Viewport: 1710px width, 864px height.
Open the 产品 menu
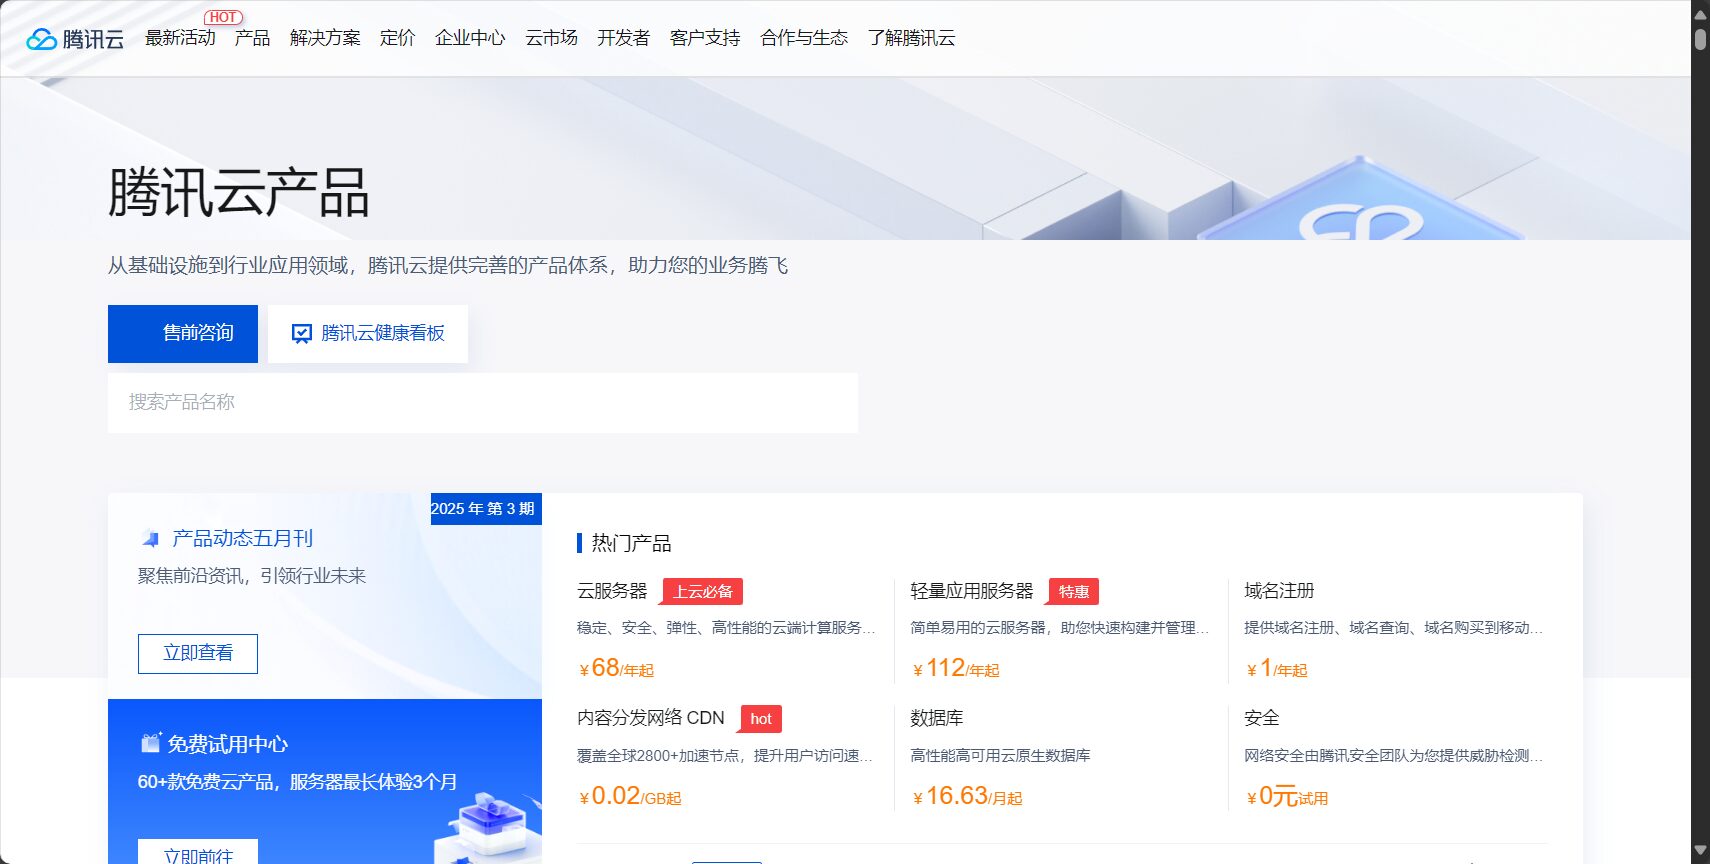pos(252,38)
